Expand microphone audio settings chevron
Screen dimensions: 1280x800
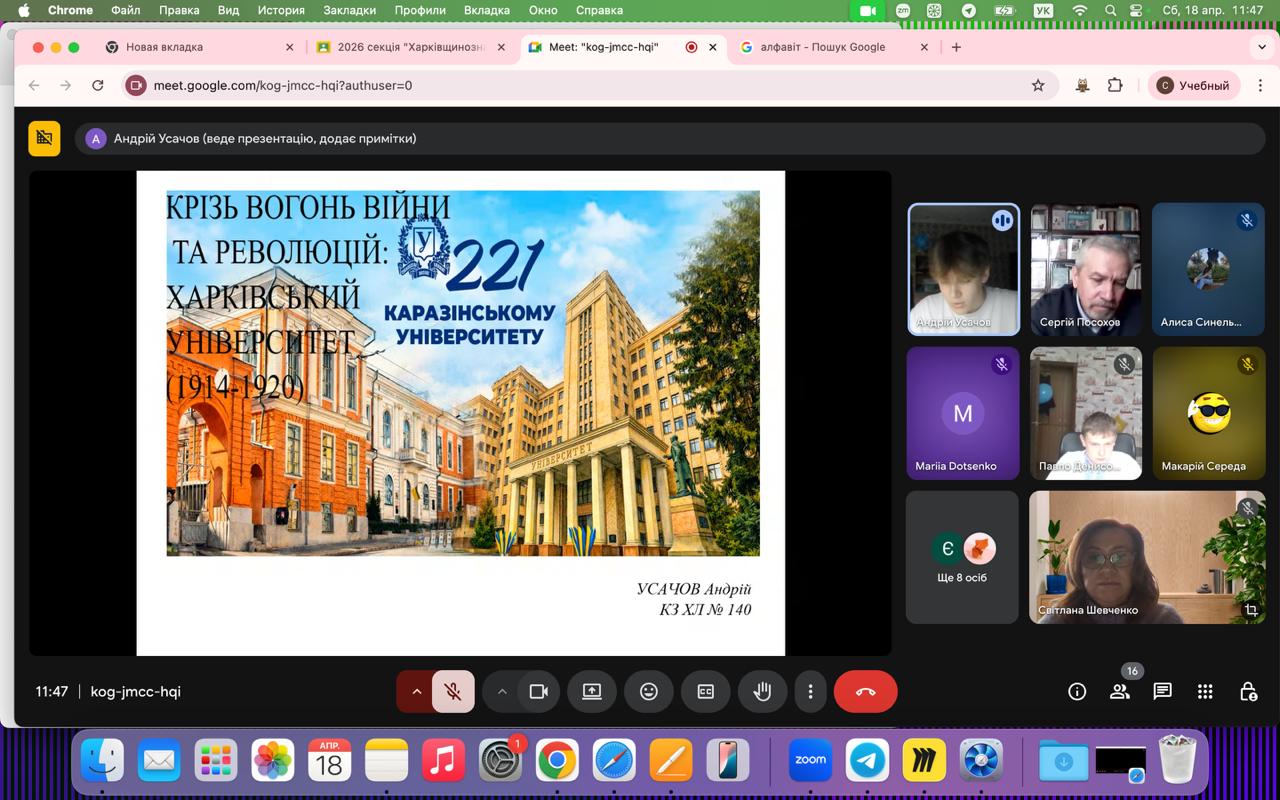point(416,692)
